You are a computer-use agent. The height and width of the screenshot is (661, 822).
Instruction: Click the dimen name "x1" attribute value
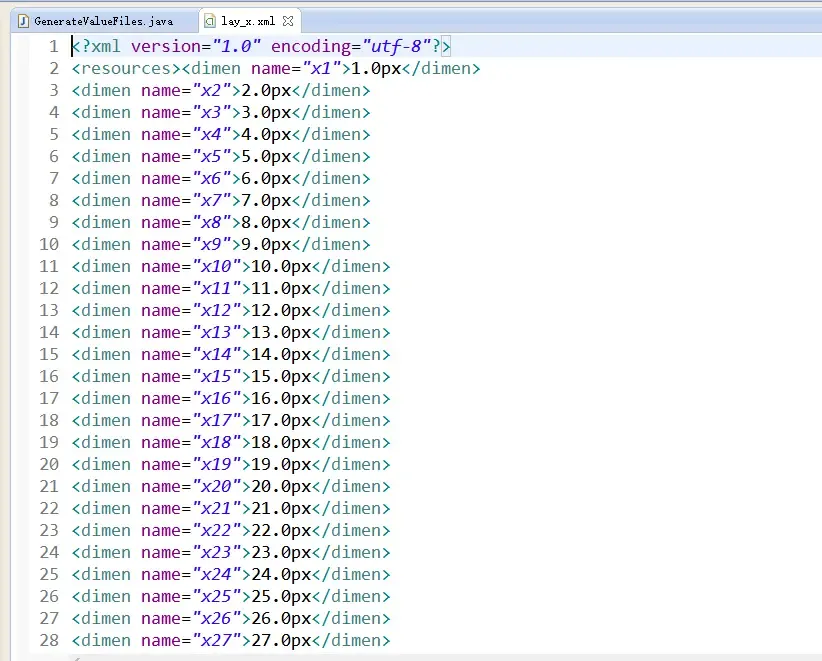click(321, 69)
